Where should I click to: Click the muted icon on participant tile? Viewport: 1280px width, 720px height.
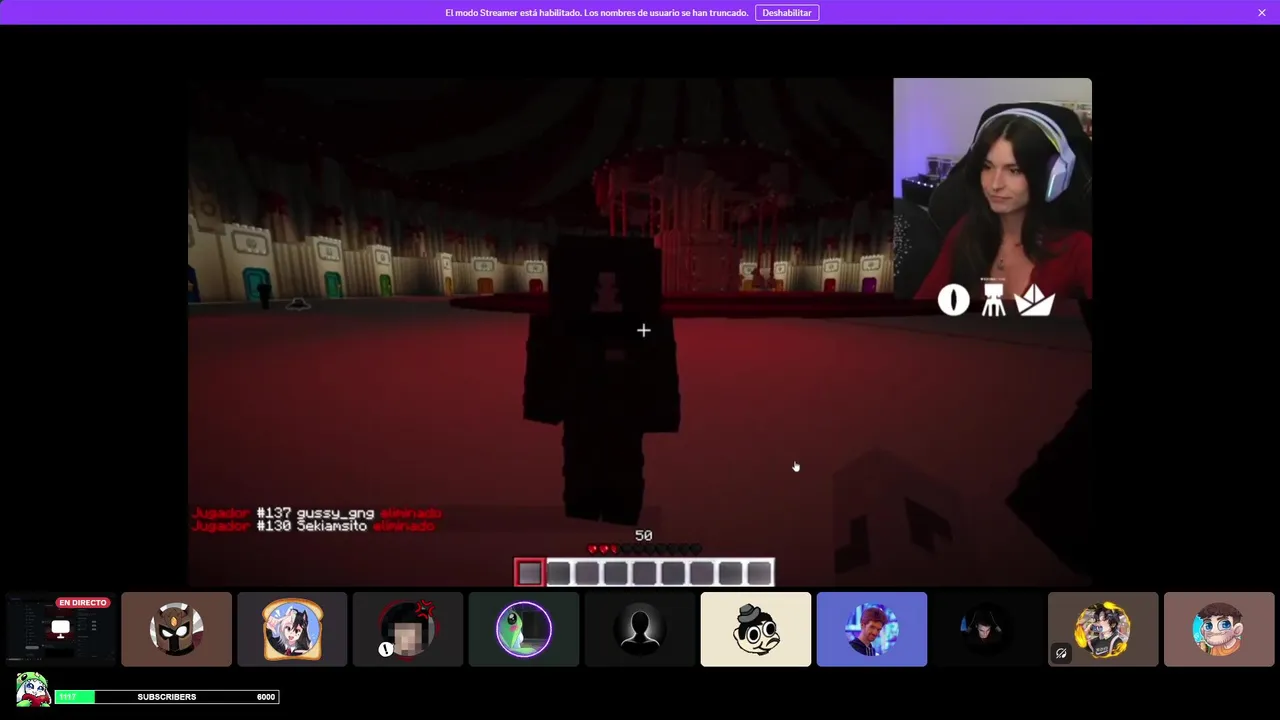click(1061, 653)
